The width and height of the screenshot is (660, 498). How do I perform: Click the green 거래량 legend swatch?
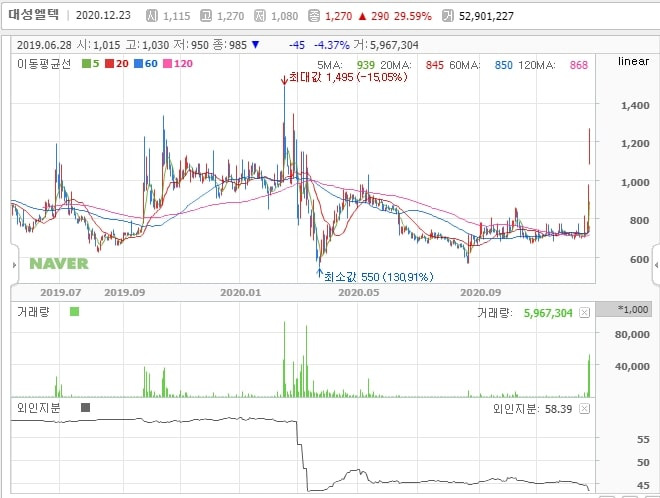75,312
